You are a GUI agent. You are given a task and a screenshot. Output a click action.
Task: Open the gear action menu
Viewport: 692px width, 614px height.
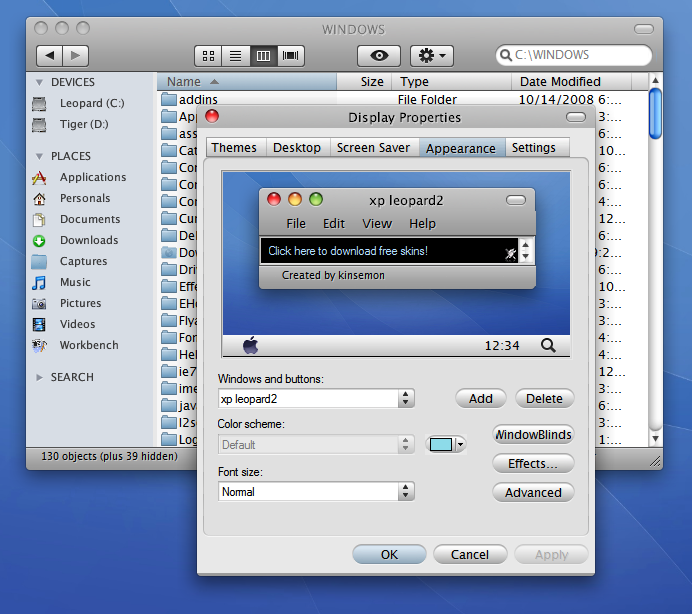[432, 56]
